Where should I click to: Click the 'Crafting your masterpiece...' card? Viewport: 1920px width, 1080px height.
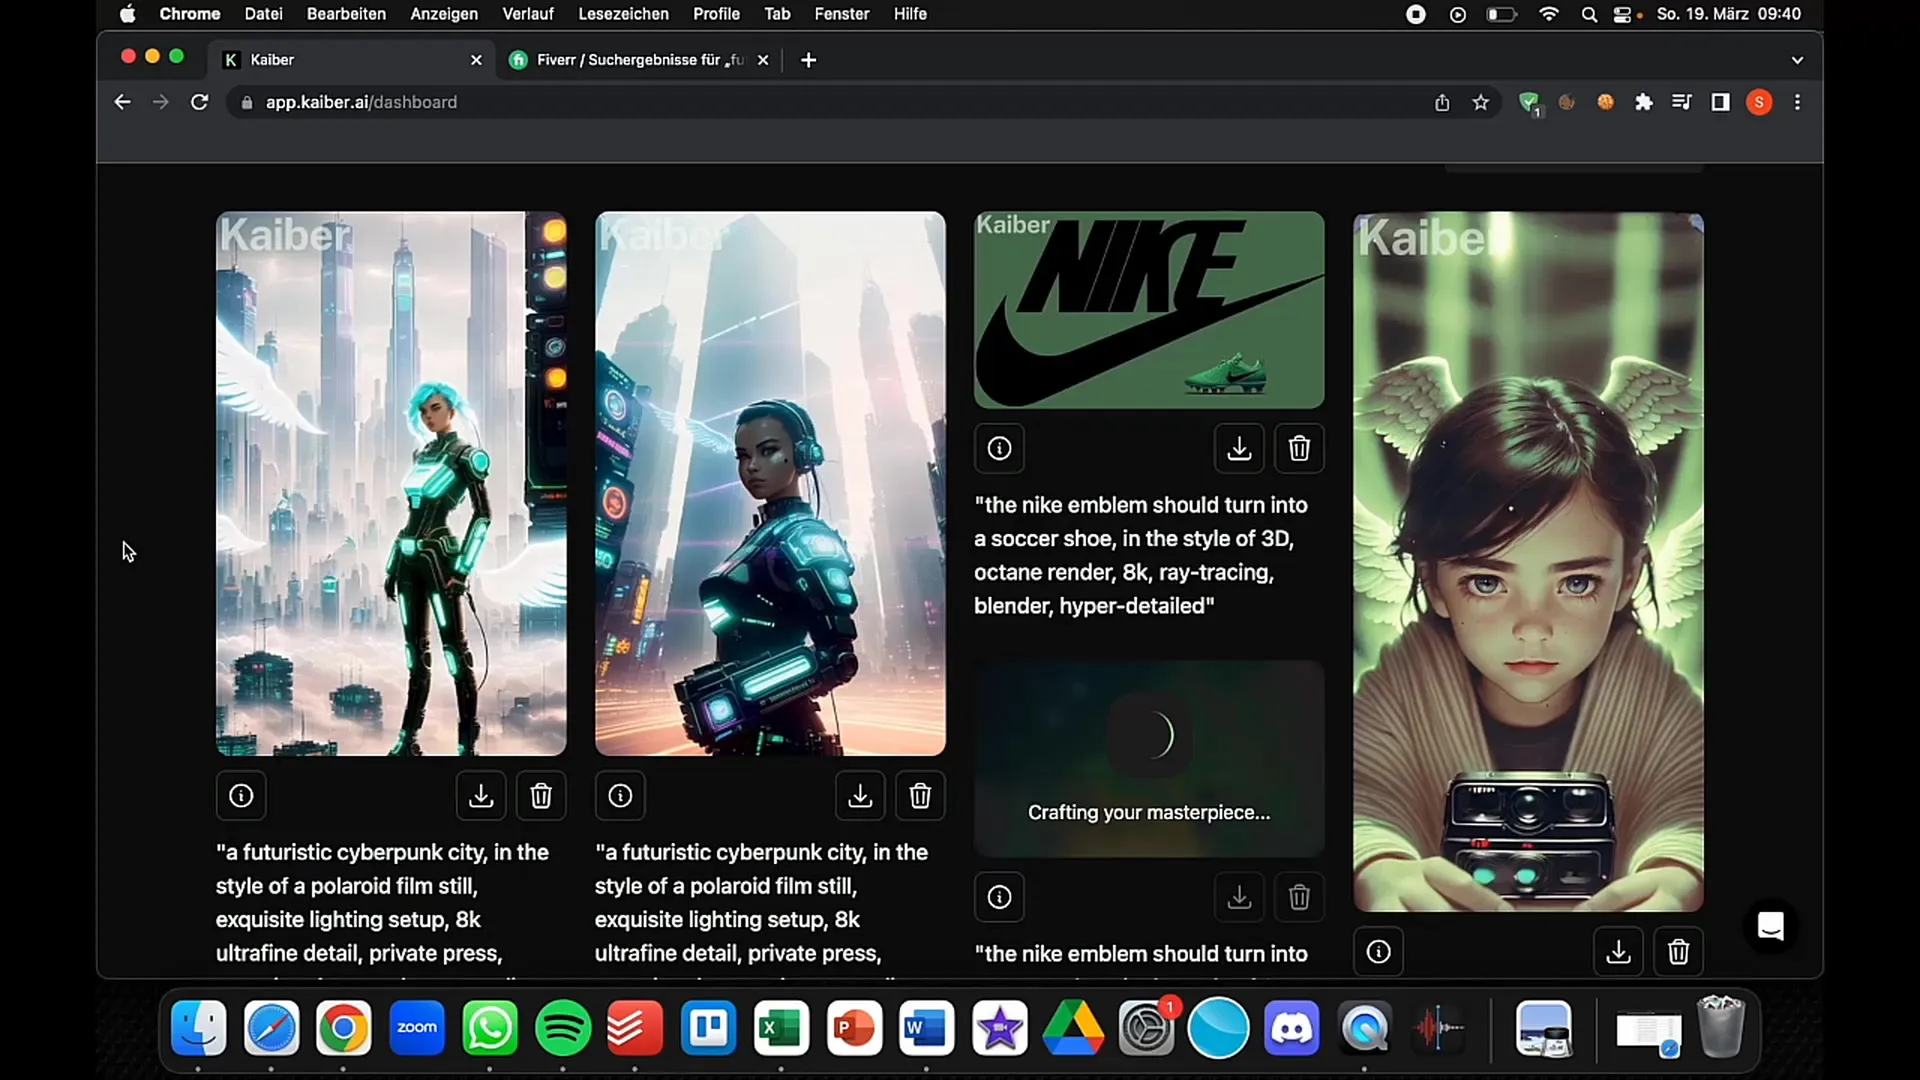(x=1149, y=759)
